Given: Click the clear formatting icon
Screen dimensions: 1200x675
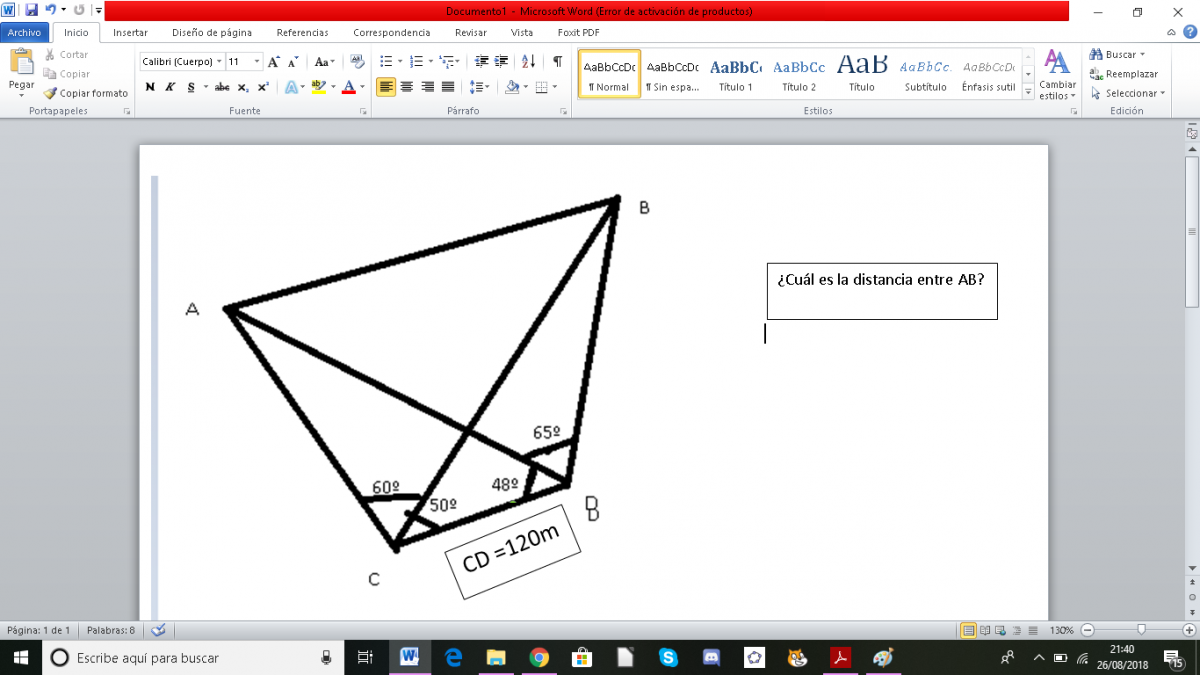Looking at the screenshot, I should 357,62.
